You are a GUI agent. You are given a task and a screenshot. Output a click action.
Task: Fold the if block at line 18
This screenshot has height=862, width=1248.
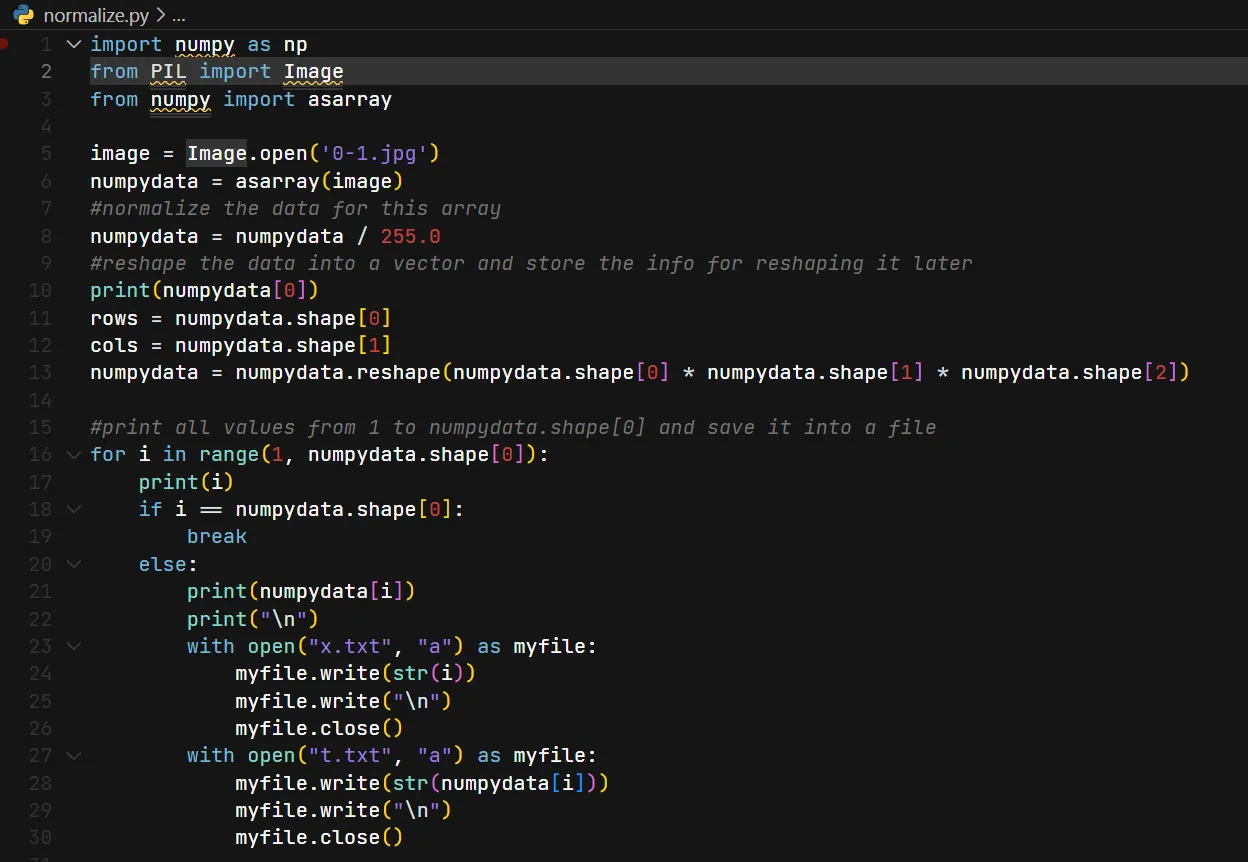click(73, 509)
